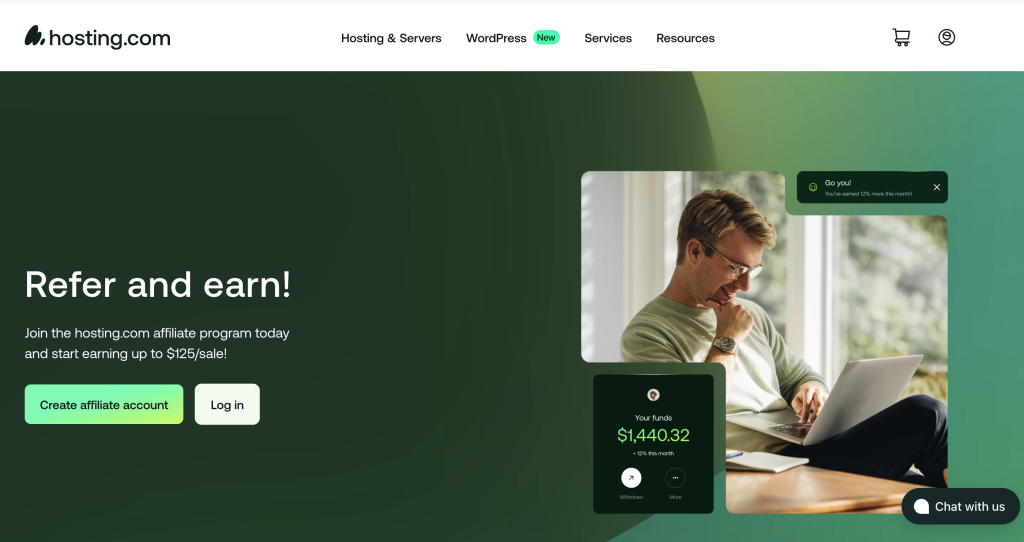Screen dimensions: 1024x542
Task: Click the smiley icon in notification
Action: 813,187
